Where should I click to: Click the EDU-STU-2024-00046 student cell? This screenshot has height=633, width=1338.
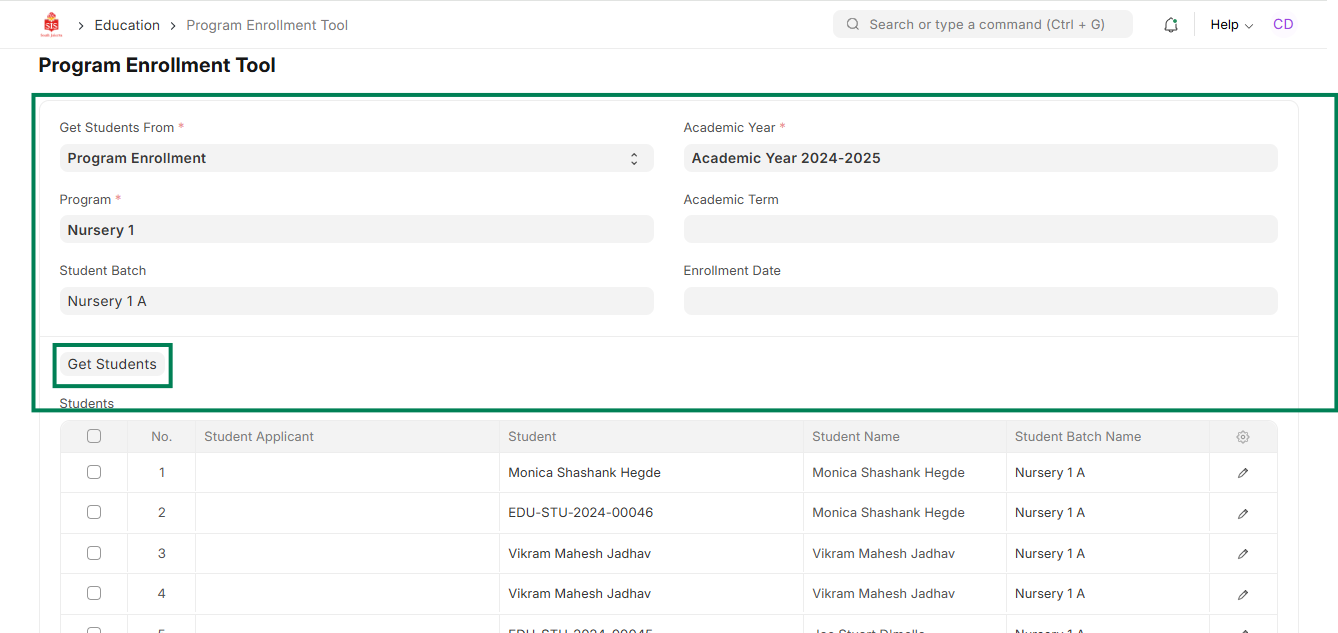click(x=581, y=513)
